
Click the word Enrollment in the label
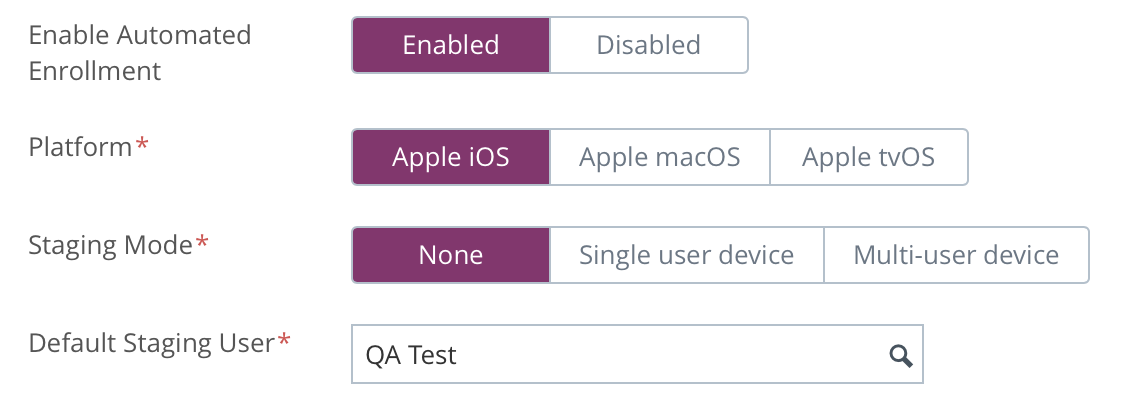click(95, 72)
